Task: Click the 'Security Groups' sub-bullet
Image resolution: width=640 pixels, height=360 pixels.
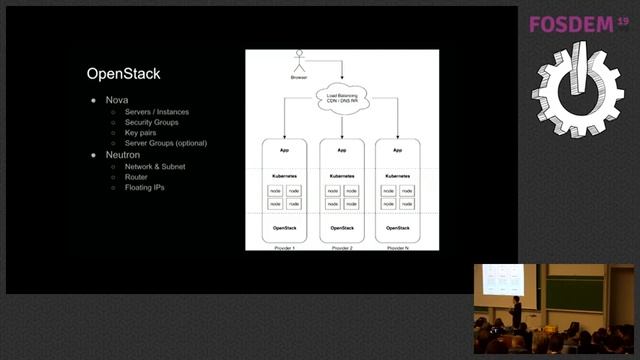Action: point(151,122)
